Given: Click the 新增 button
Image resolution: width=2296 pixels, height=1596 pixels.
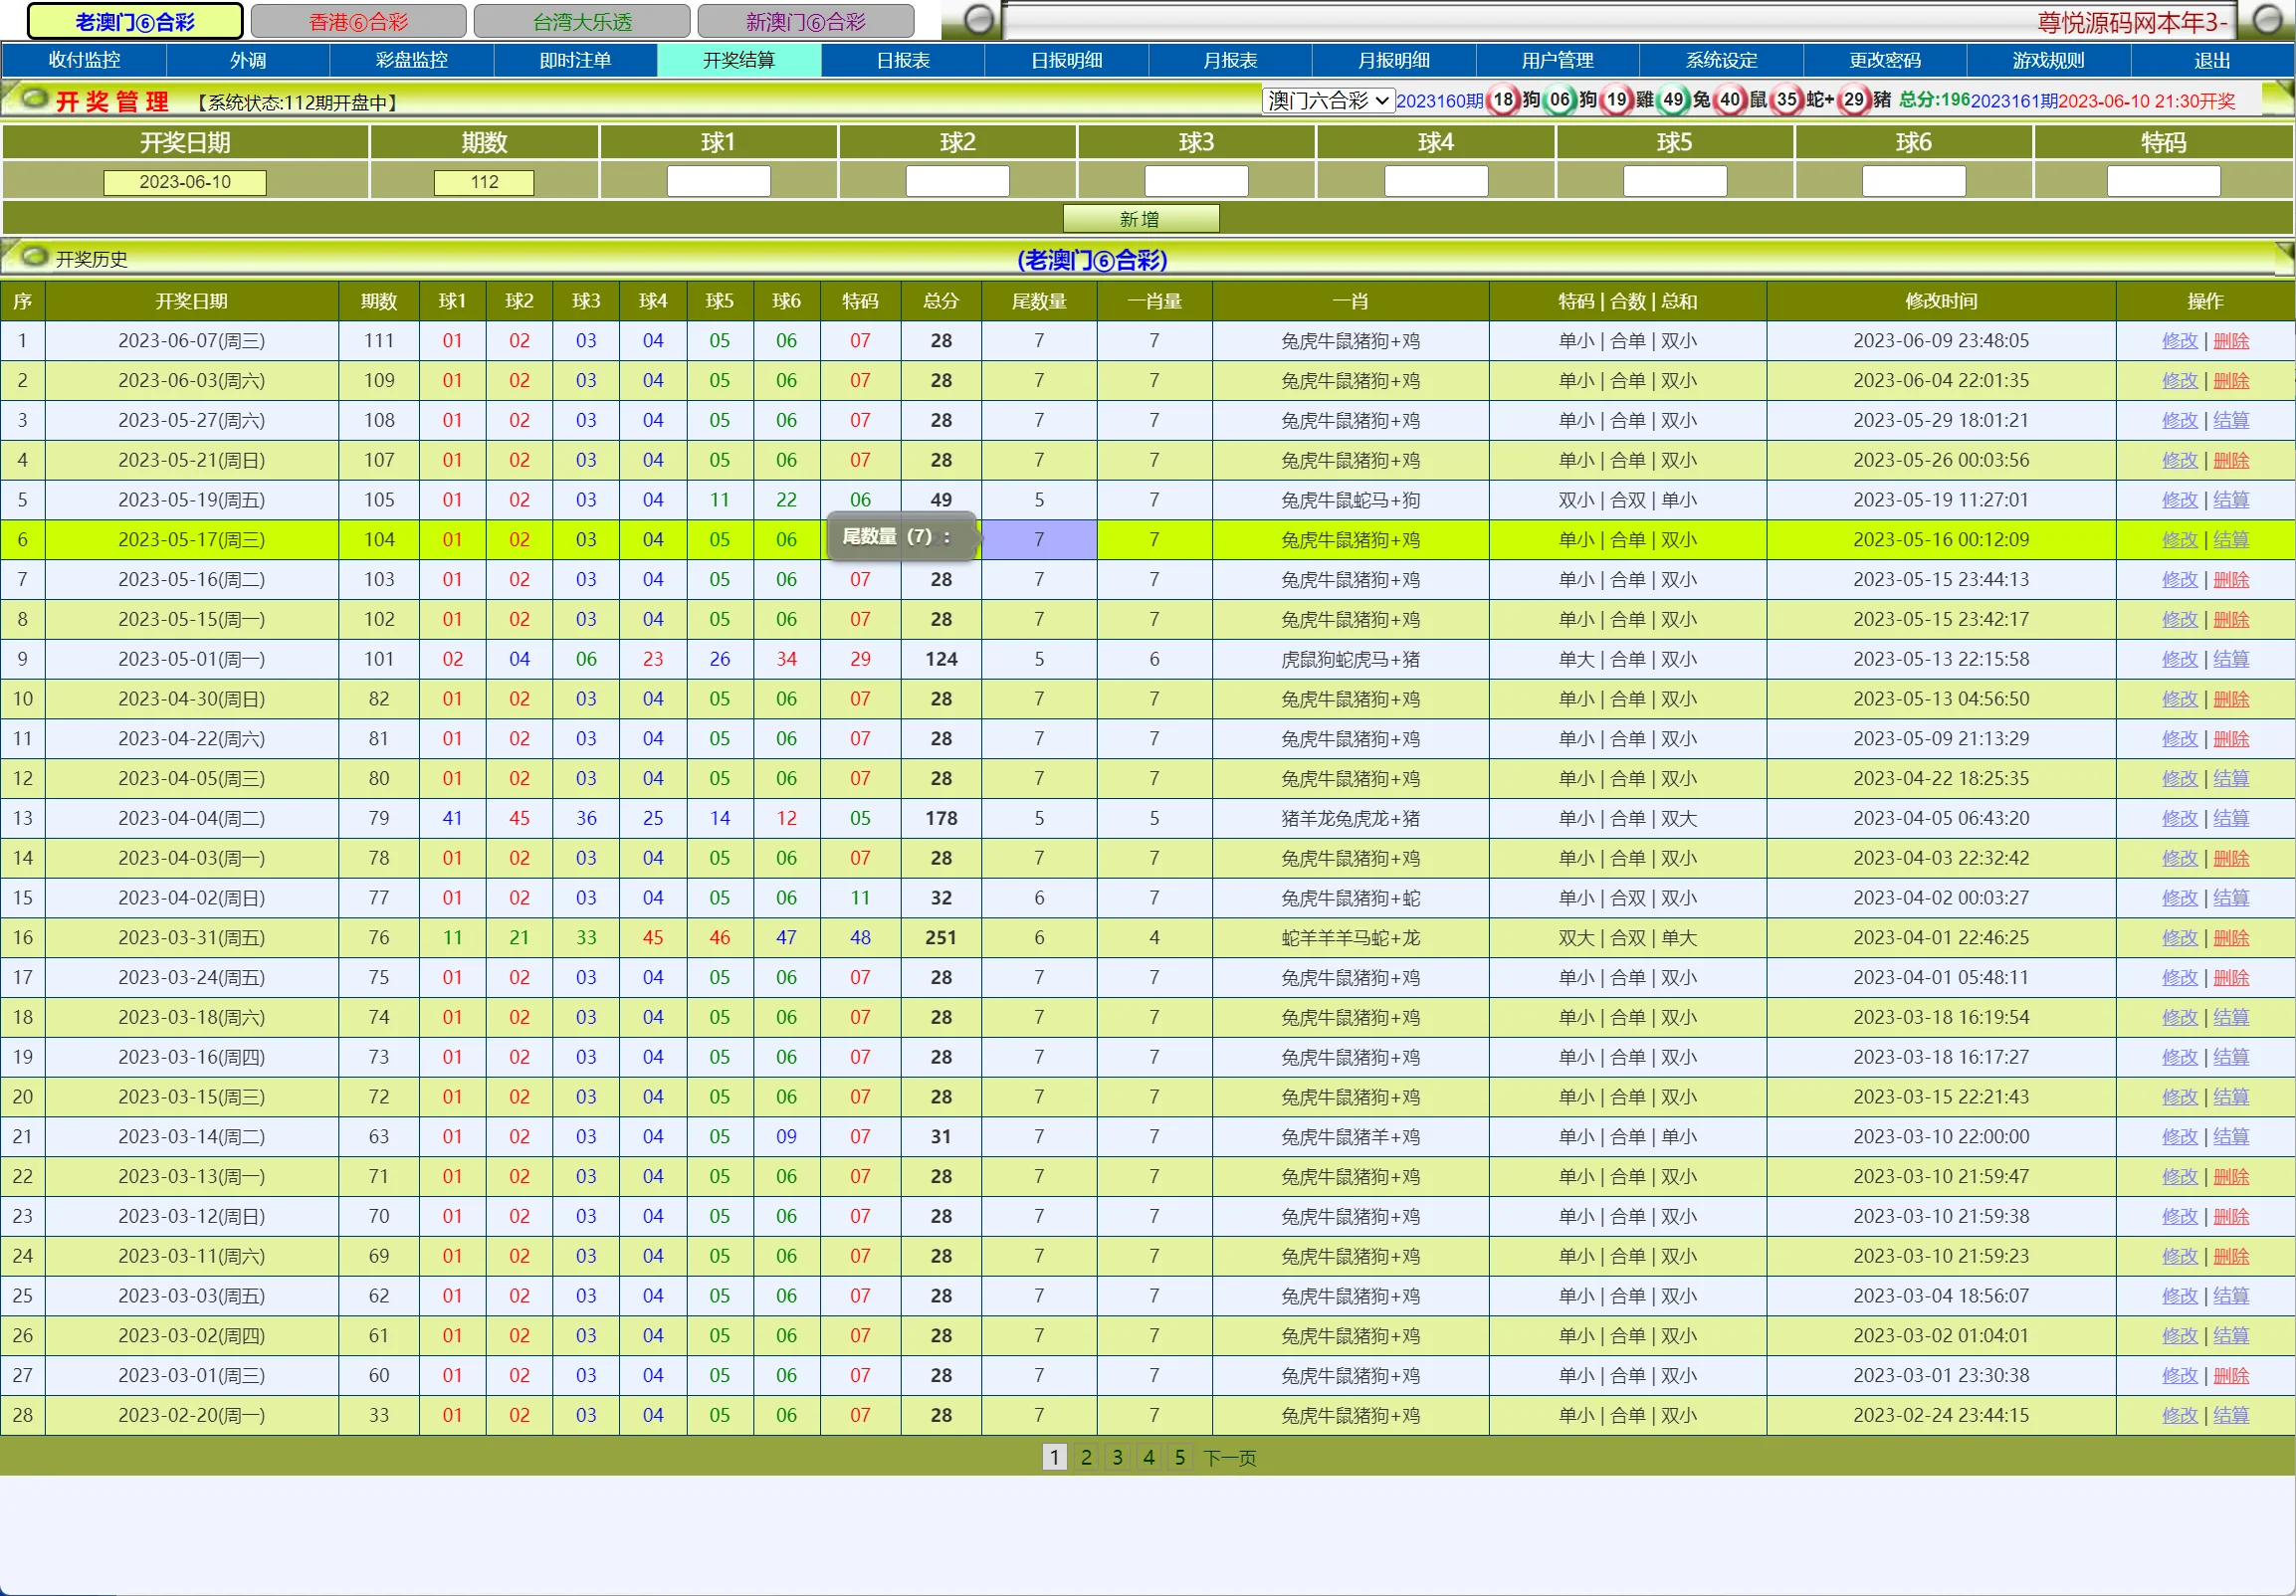Looking at the screenshot, I should tap(1140, 219).
